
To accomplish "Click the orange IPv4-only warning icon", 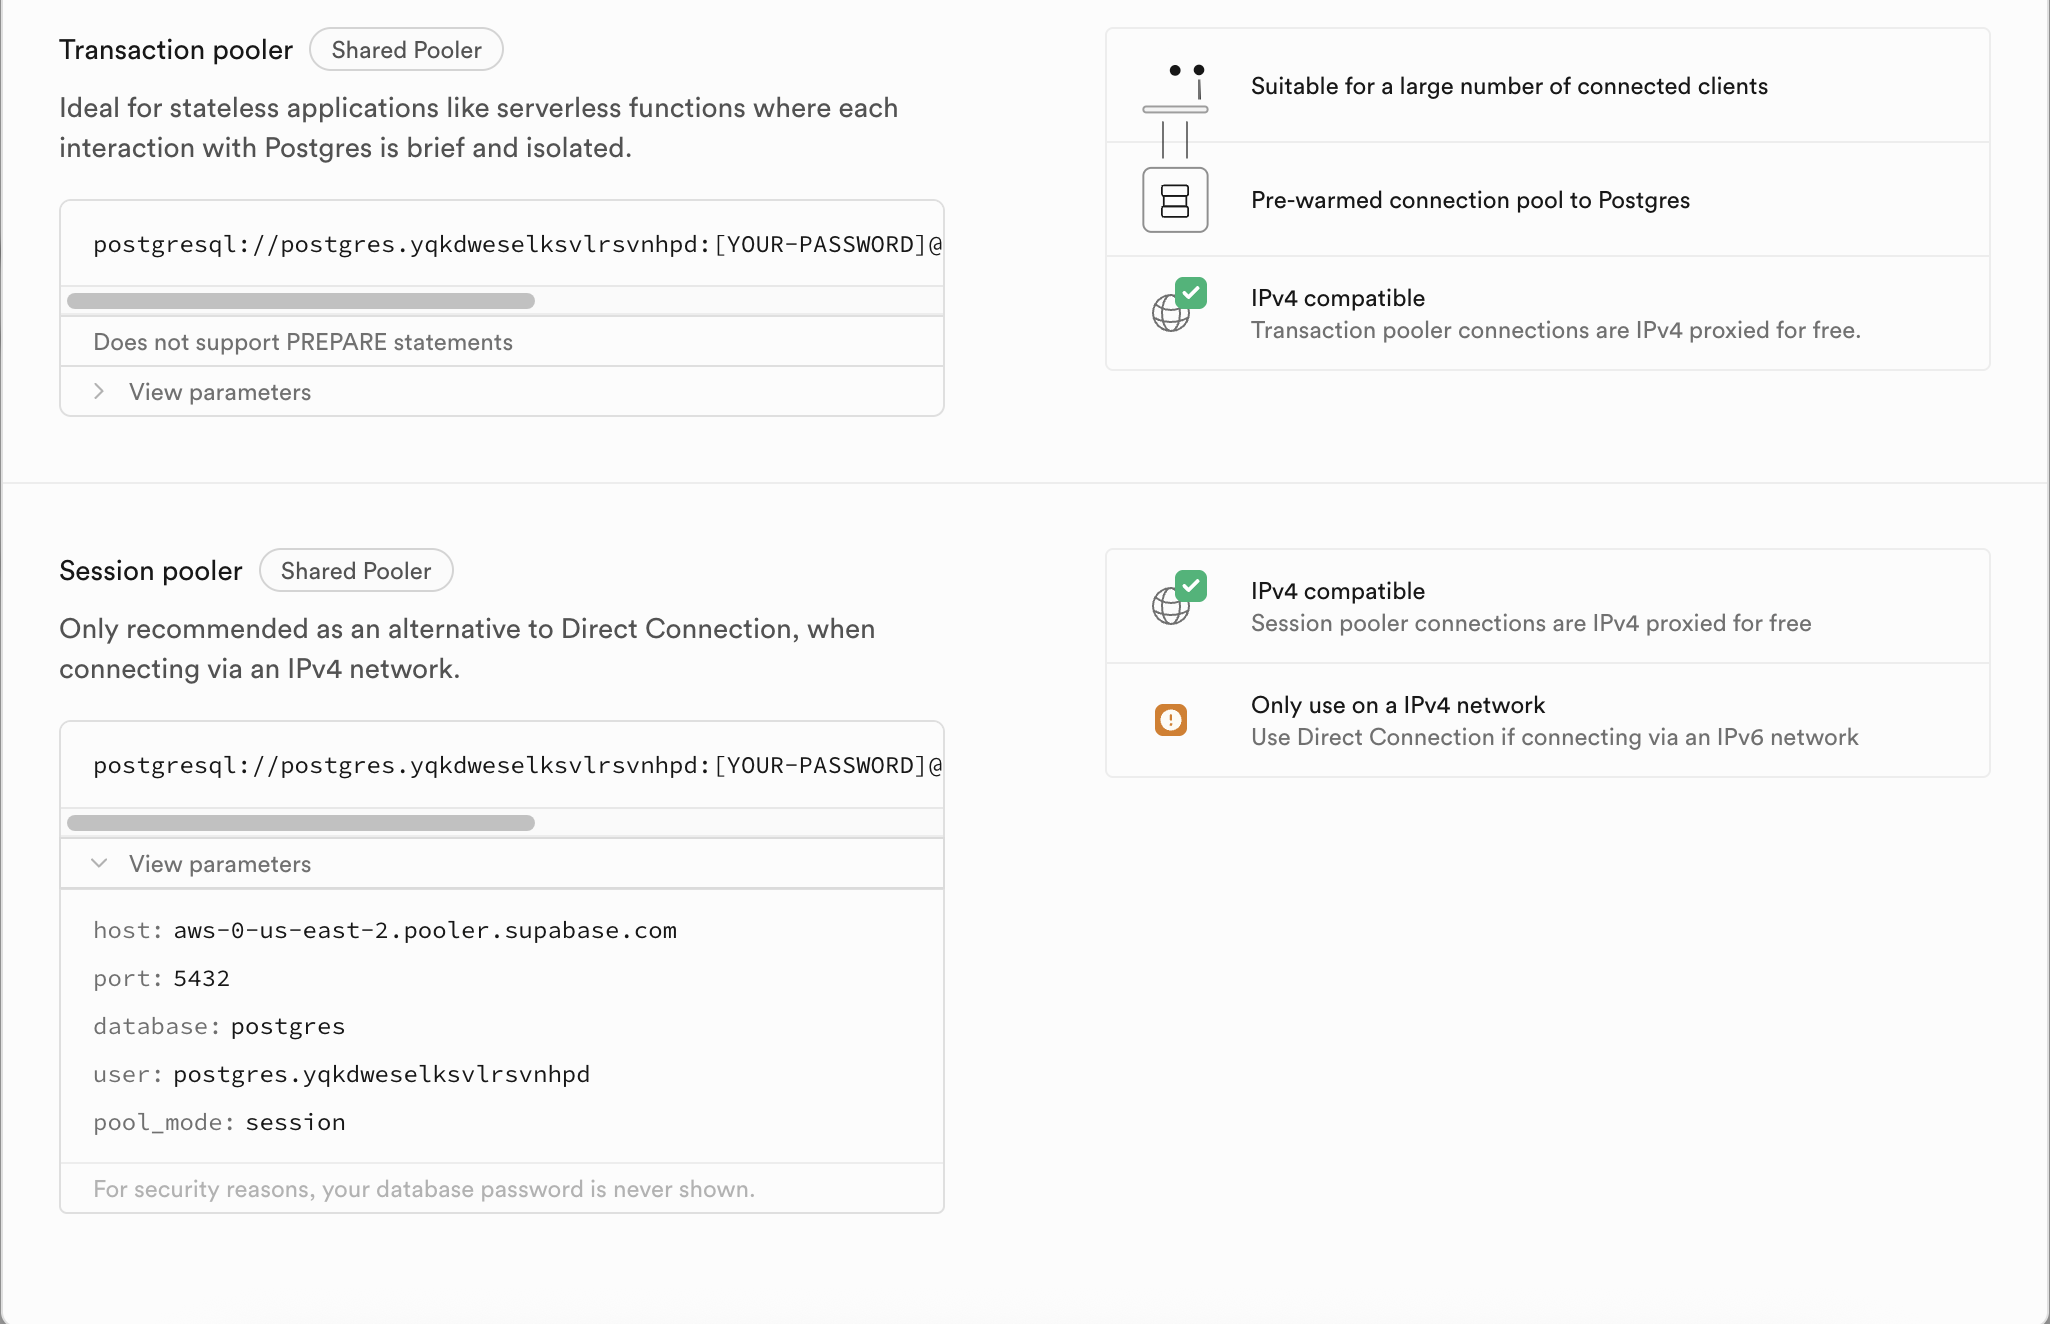I will point(1171,720).
